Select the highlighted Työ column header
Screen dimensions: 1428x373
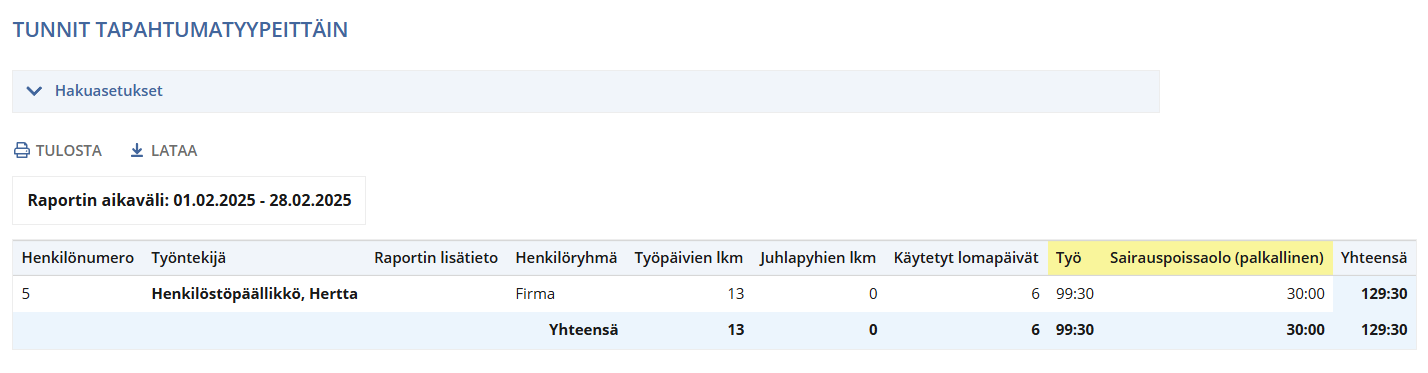(1068, 258)
